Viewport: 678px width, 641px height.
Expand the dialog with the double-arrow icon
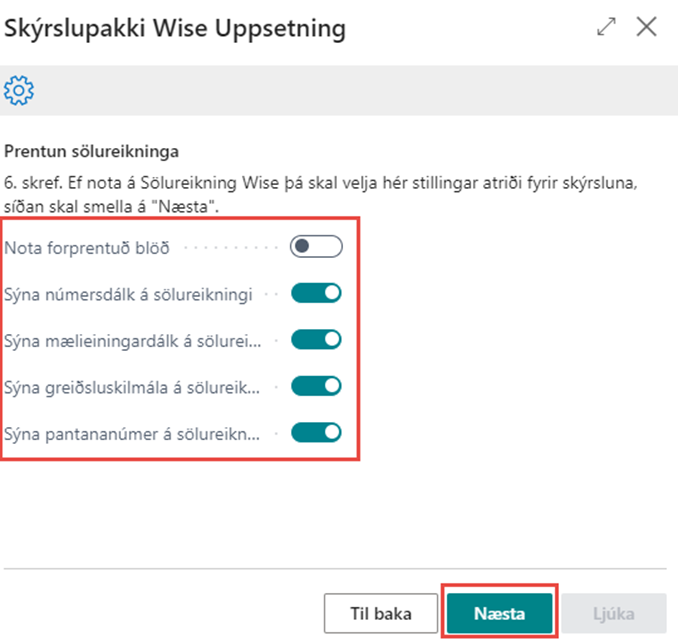click(606, 28)
